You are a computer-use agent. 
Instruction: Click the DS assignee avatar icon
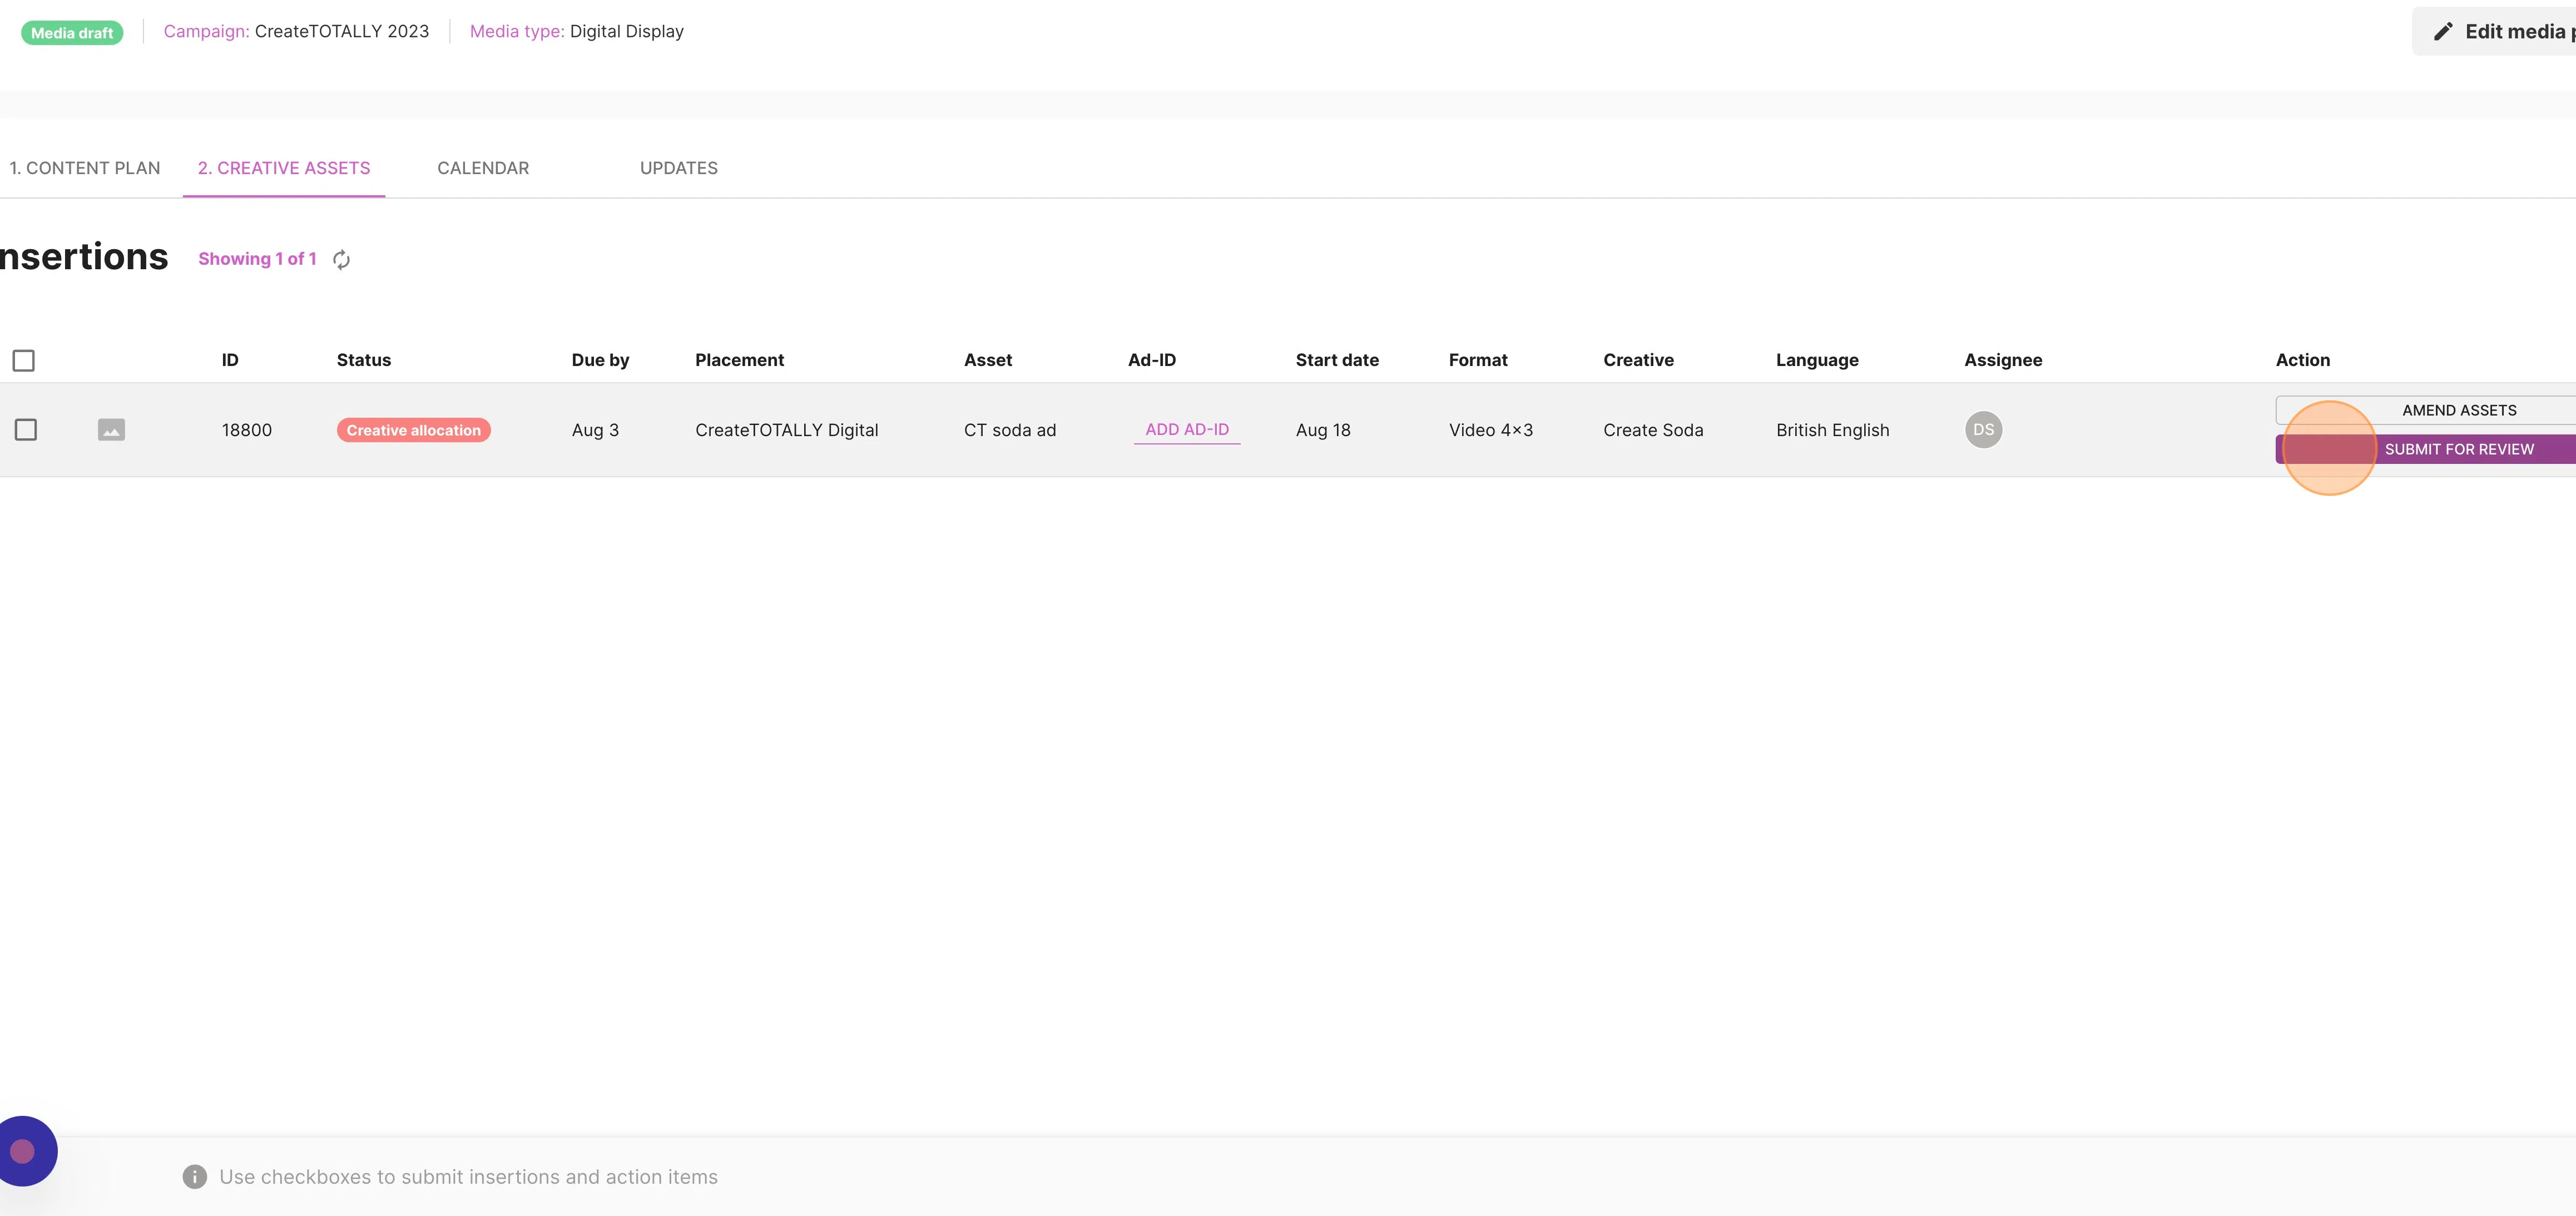1983,429
